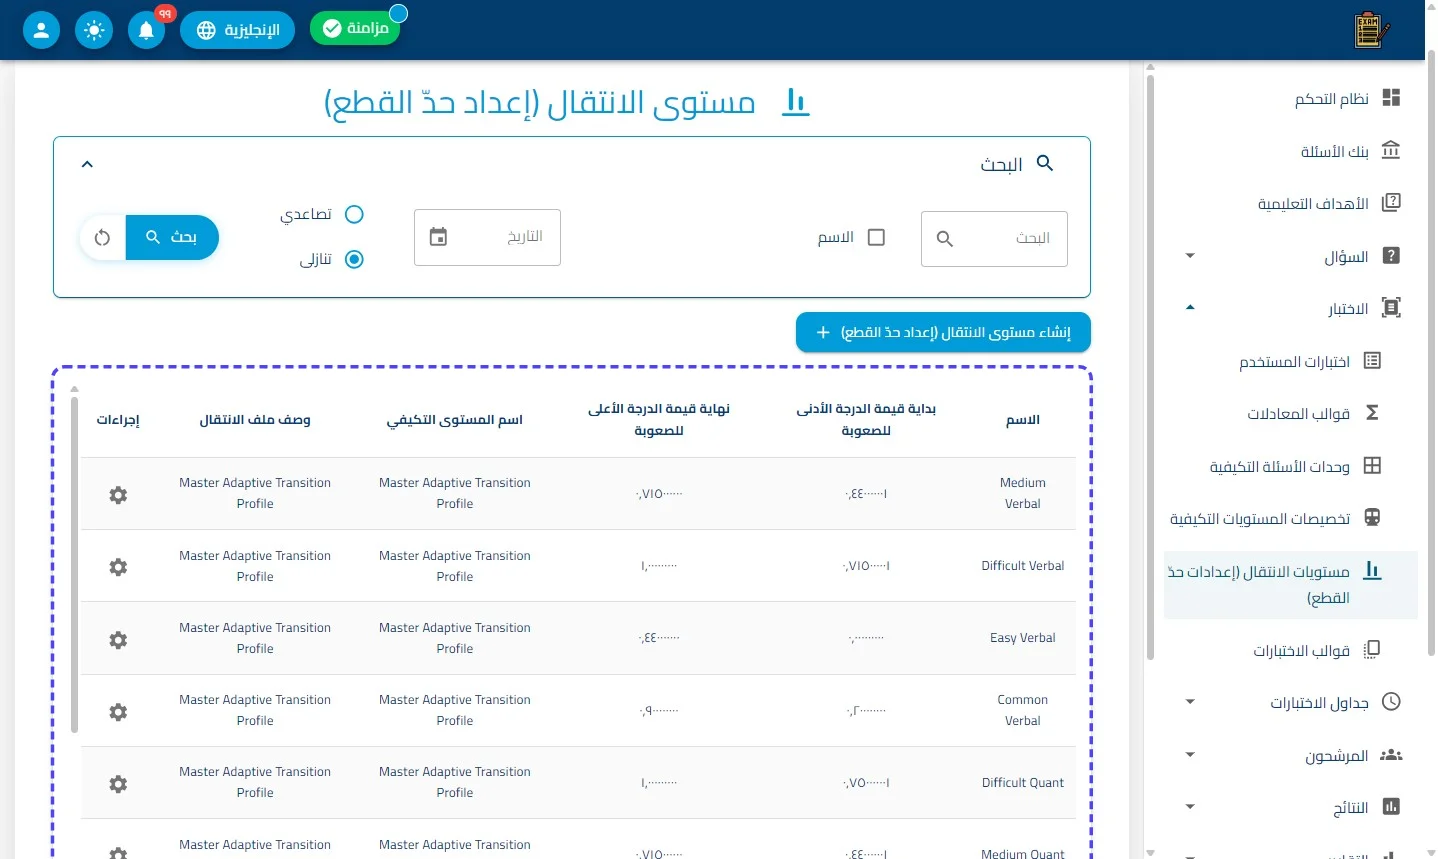1438x859 pixels.
Task: Open اختبارات المستخدم menu item
Action: [1291, 361]
